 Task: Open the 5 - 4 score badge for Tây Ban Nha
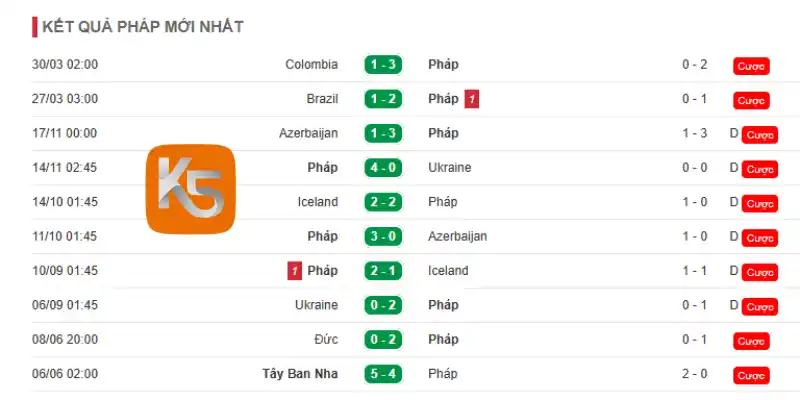click(x=383, y=374)
